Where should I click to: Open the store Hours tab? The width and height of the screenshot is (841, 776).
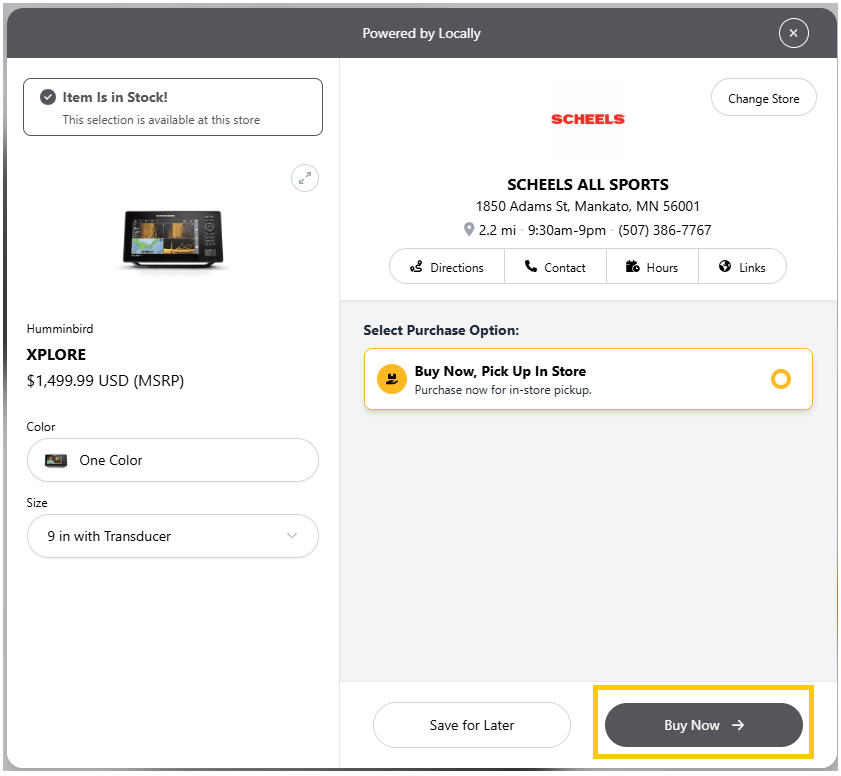point(651,267)
